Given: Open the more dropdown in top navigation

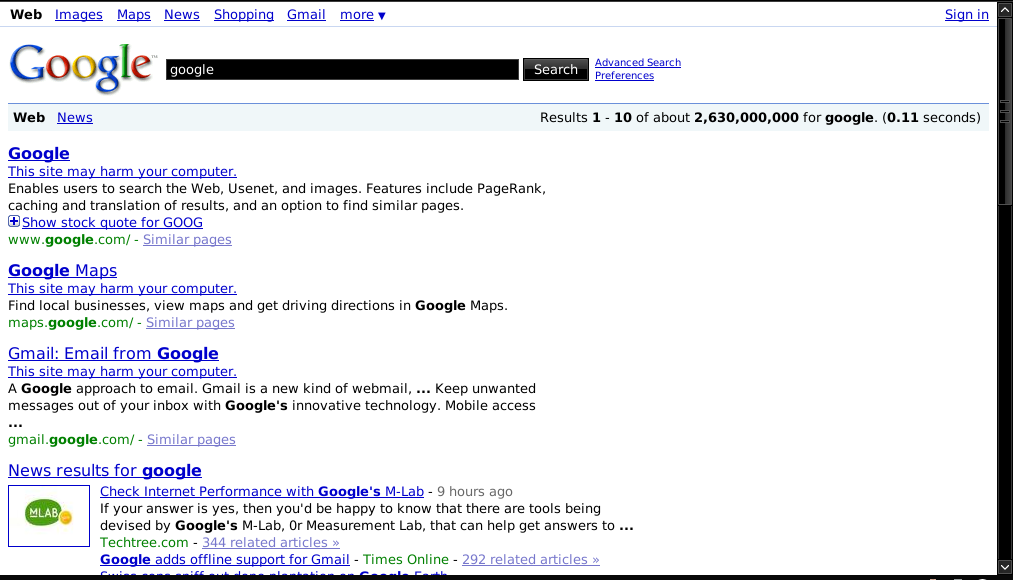Looking at the screenshot, I should point(362,15).
